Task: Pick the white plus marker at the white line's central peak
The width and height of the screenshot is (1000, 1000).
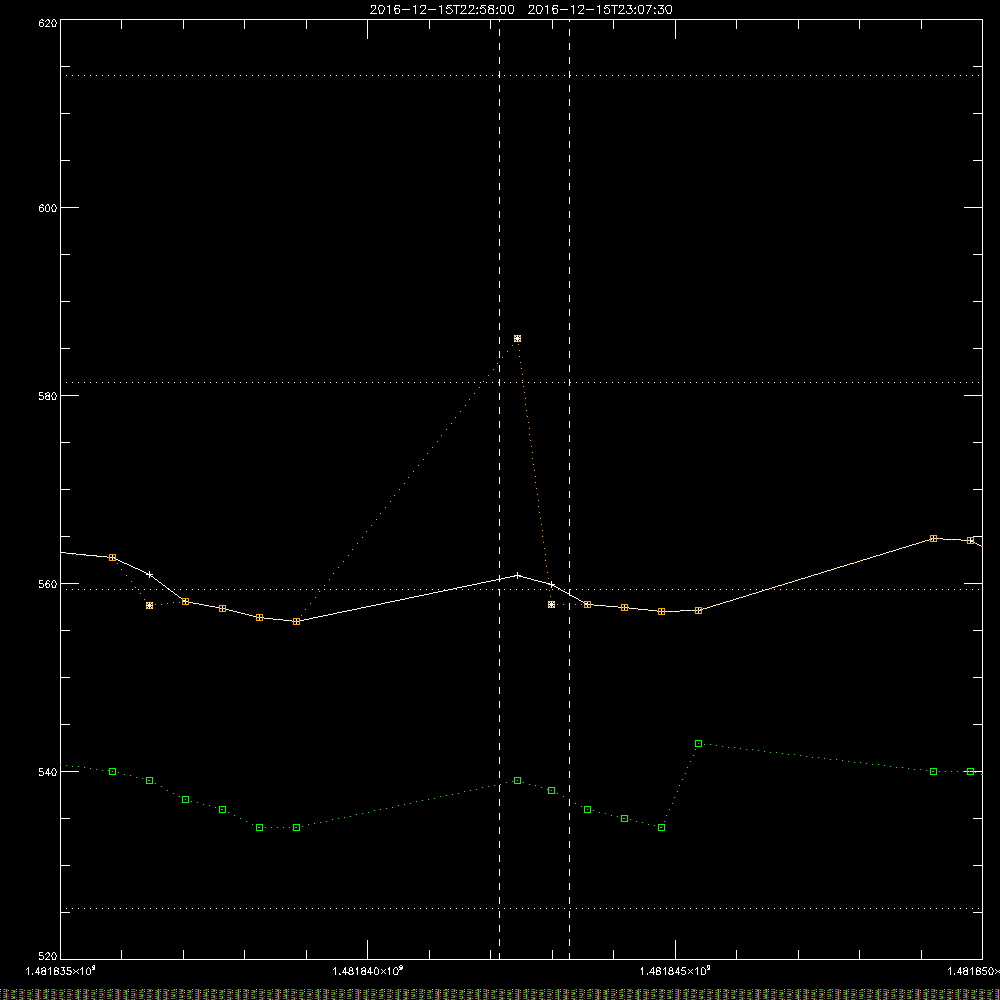Action: click(x=517, y=575)
